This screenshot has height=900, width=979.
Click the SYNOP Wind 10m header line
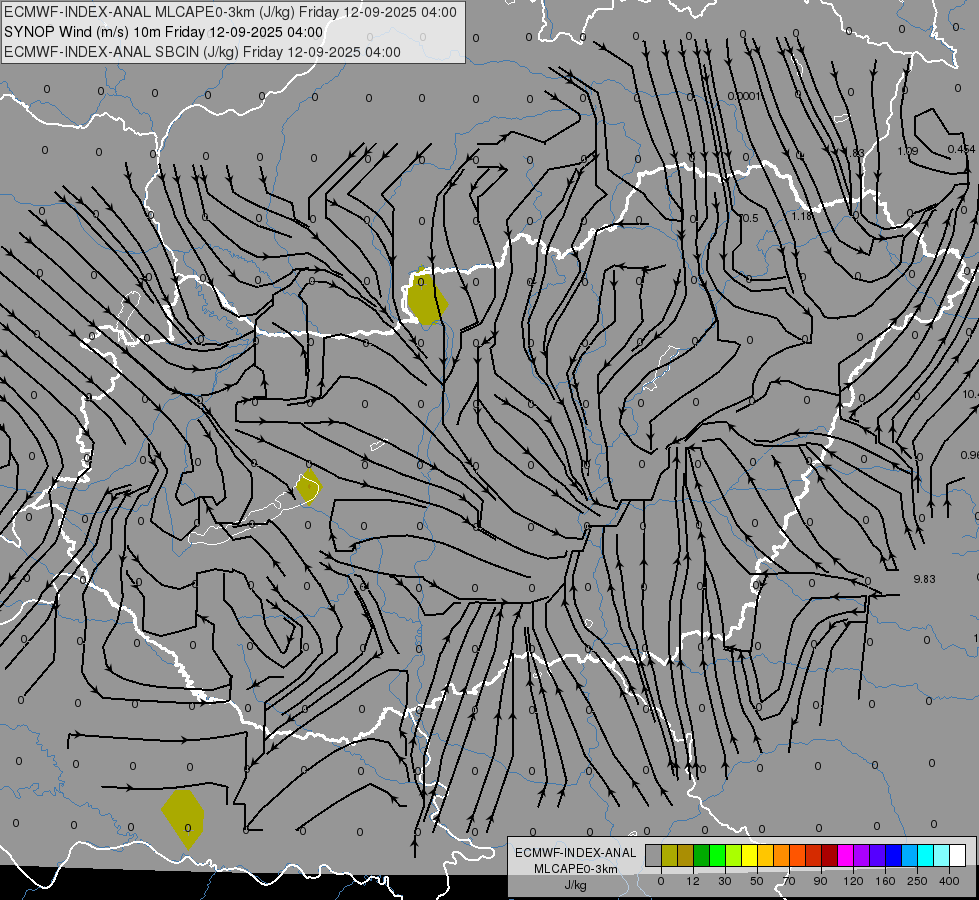click(x=164, y=32)
